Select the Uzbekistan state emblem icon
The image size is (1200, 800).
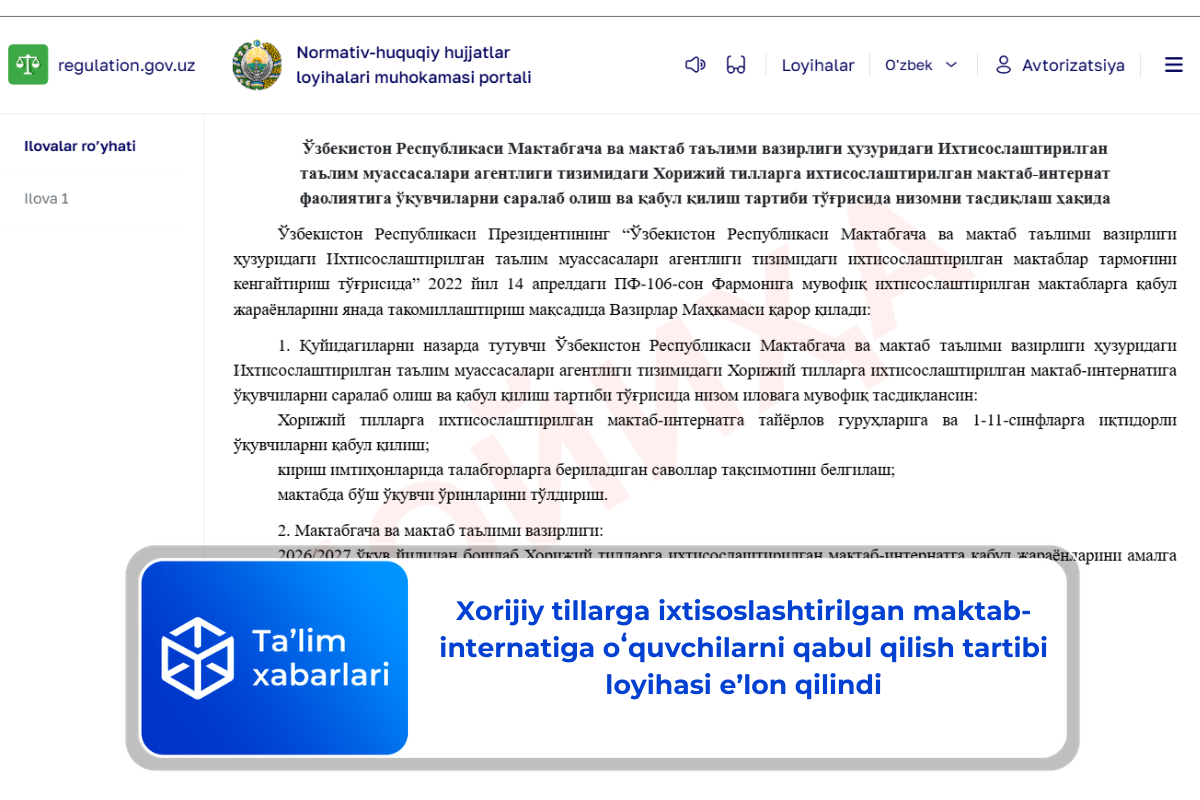pyautogui.click(x=256, y=64)
